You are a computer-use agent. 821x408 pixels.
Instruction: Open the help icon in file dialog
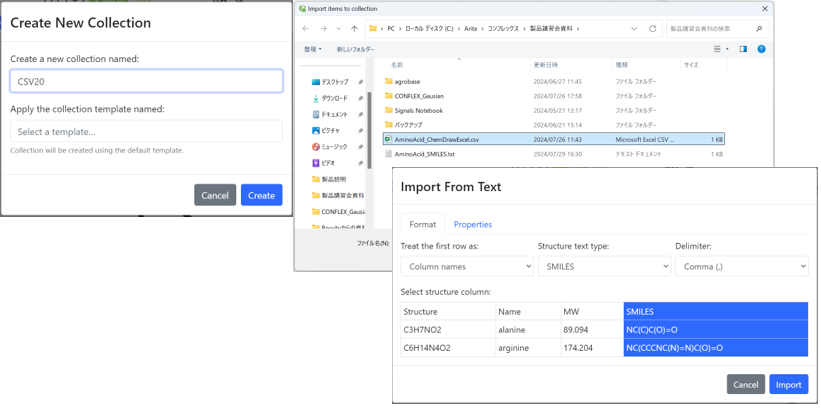(761, 49)
